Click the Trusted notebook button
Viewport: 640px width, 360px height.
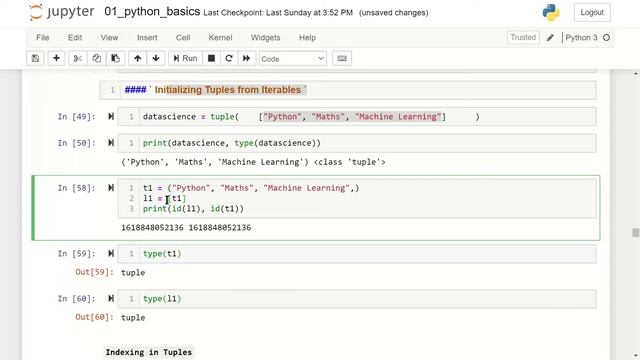523,38
